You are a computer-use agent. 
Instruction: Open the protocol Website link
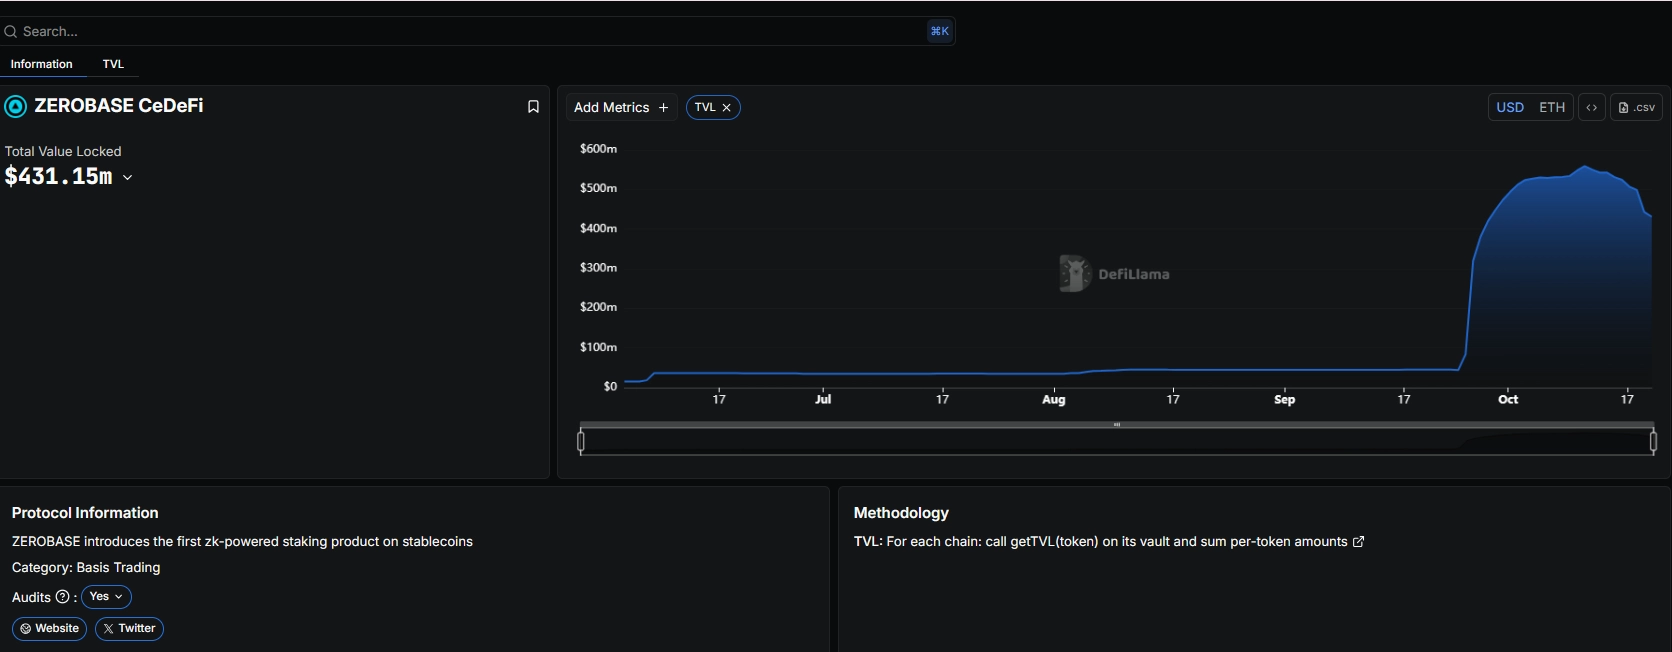click(x=50, y=629)
